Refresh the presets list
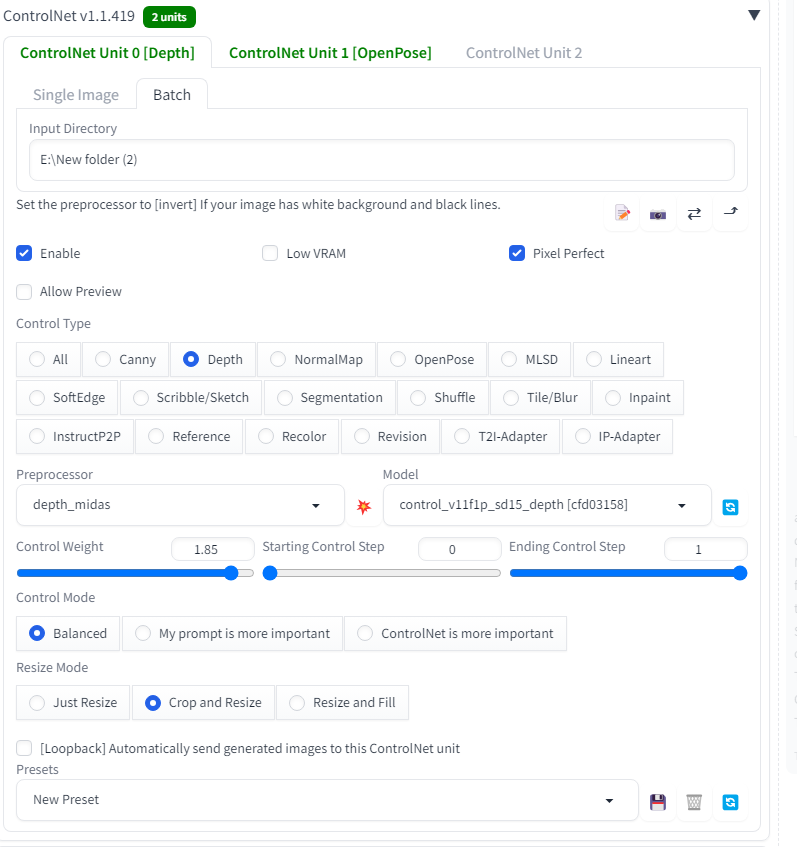 [731, 801]
